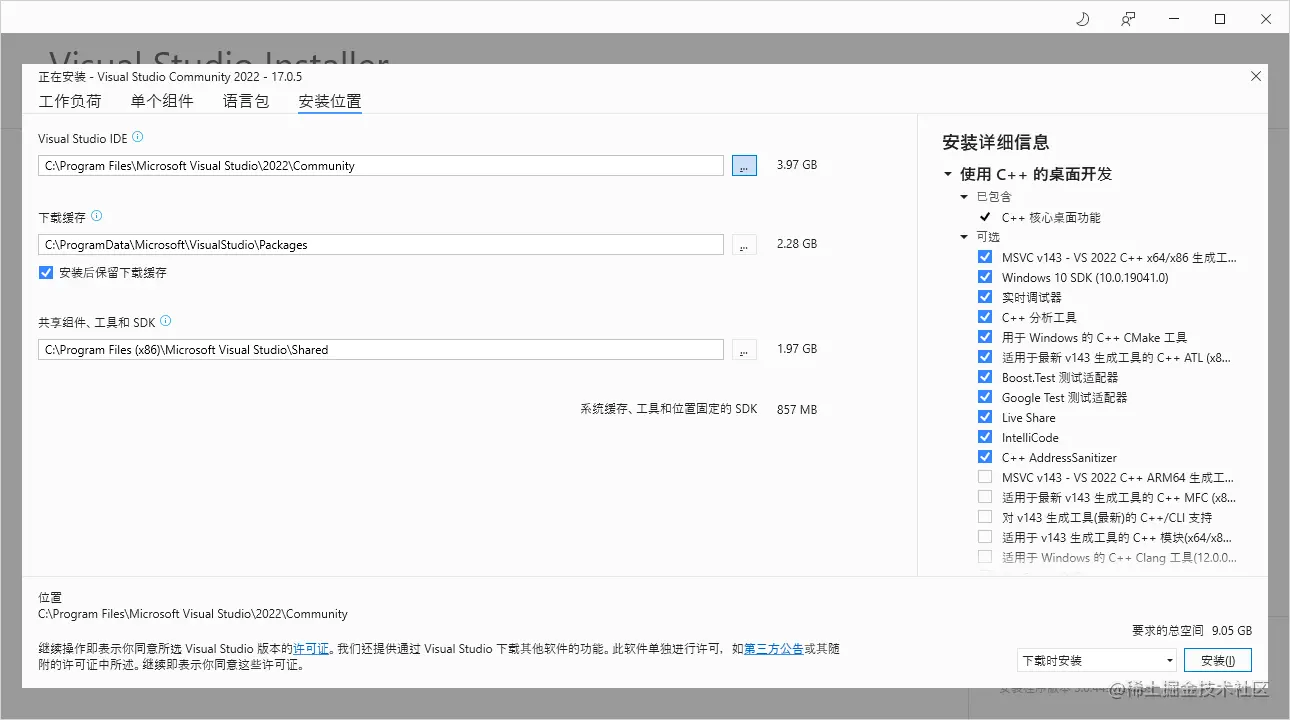This screenshot has width=1290, height=720.
Task: Check the C++ MFC for v143 option
Action: pyautogui.click(x=985, y=497)
